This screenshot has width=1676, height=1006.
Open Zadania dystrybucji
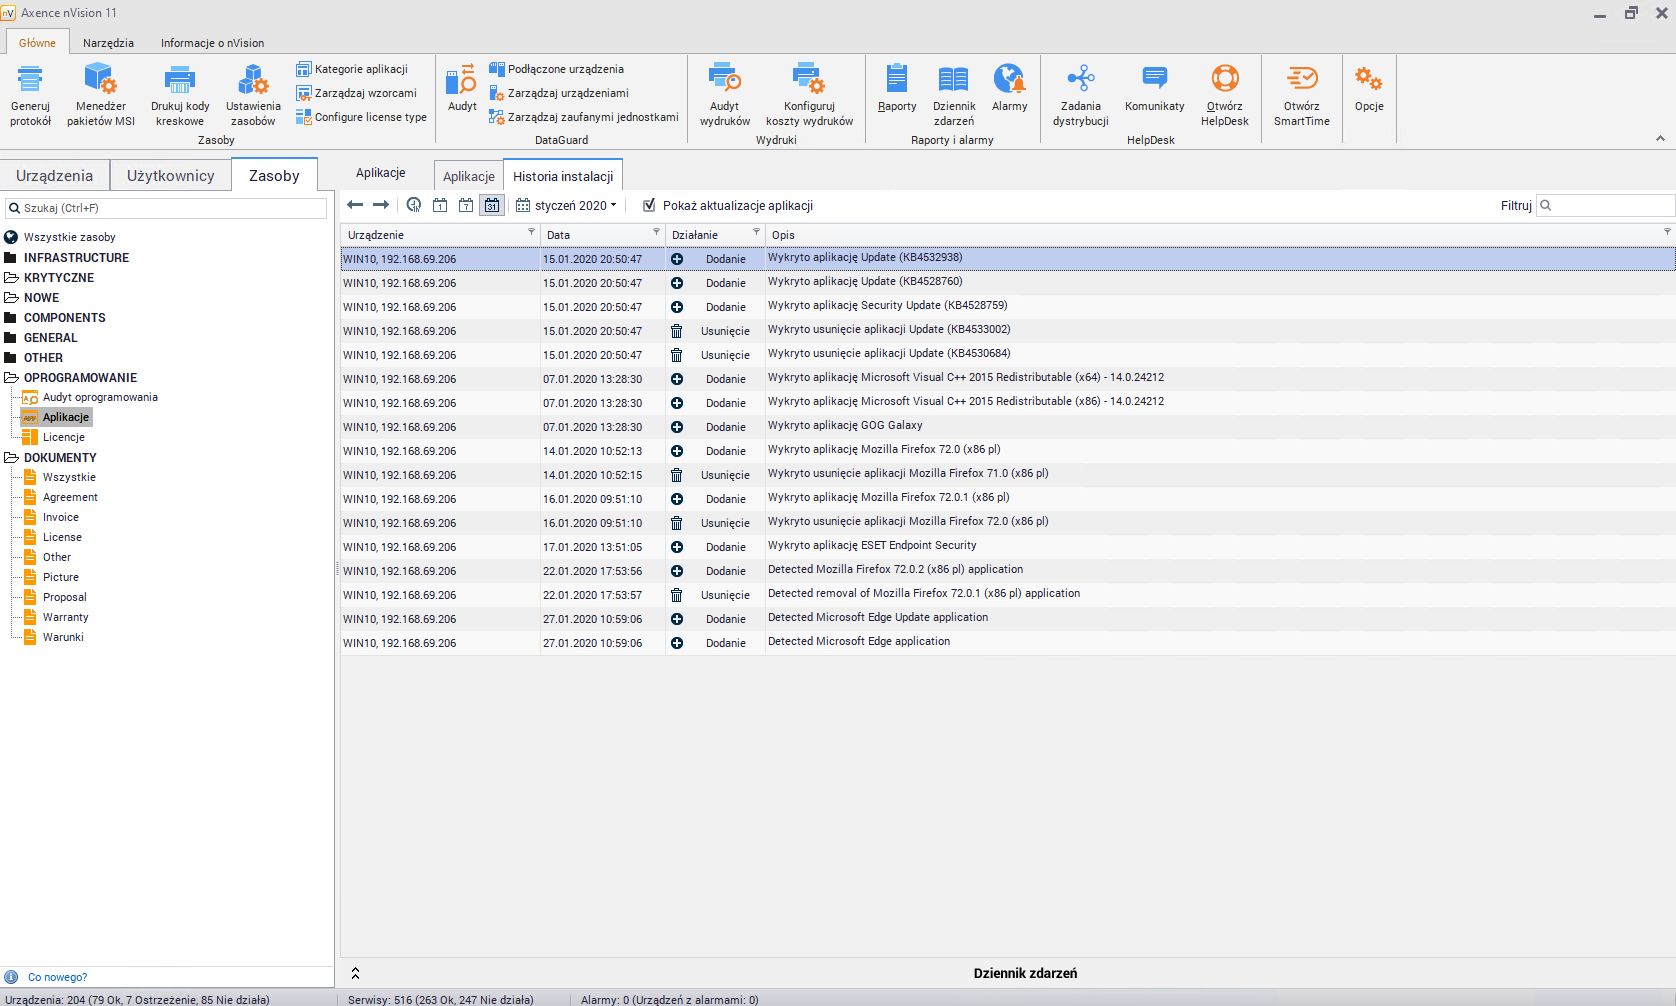(x=1080, y=80)
